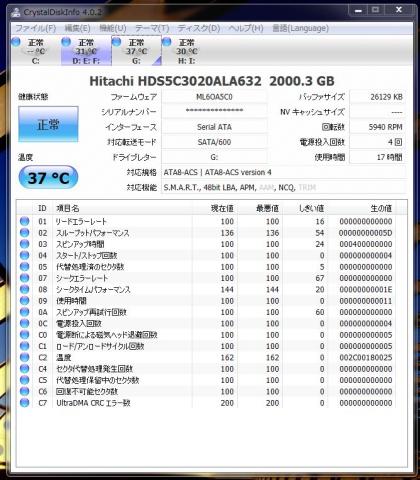Click the 4 回 power-on count field
The image size is (420, 480).
(x=377, y=142)
